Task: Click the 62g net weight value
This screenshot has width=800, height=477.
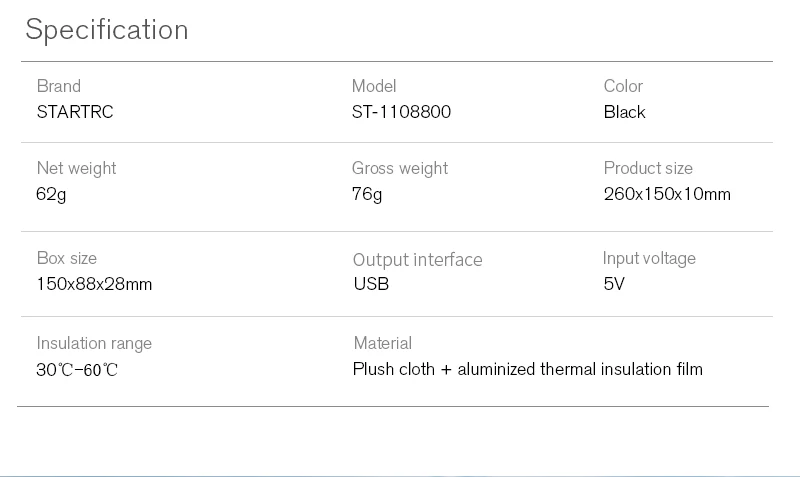Action: click(51, 194)
